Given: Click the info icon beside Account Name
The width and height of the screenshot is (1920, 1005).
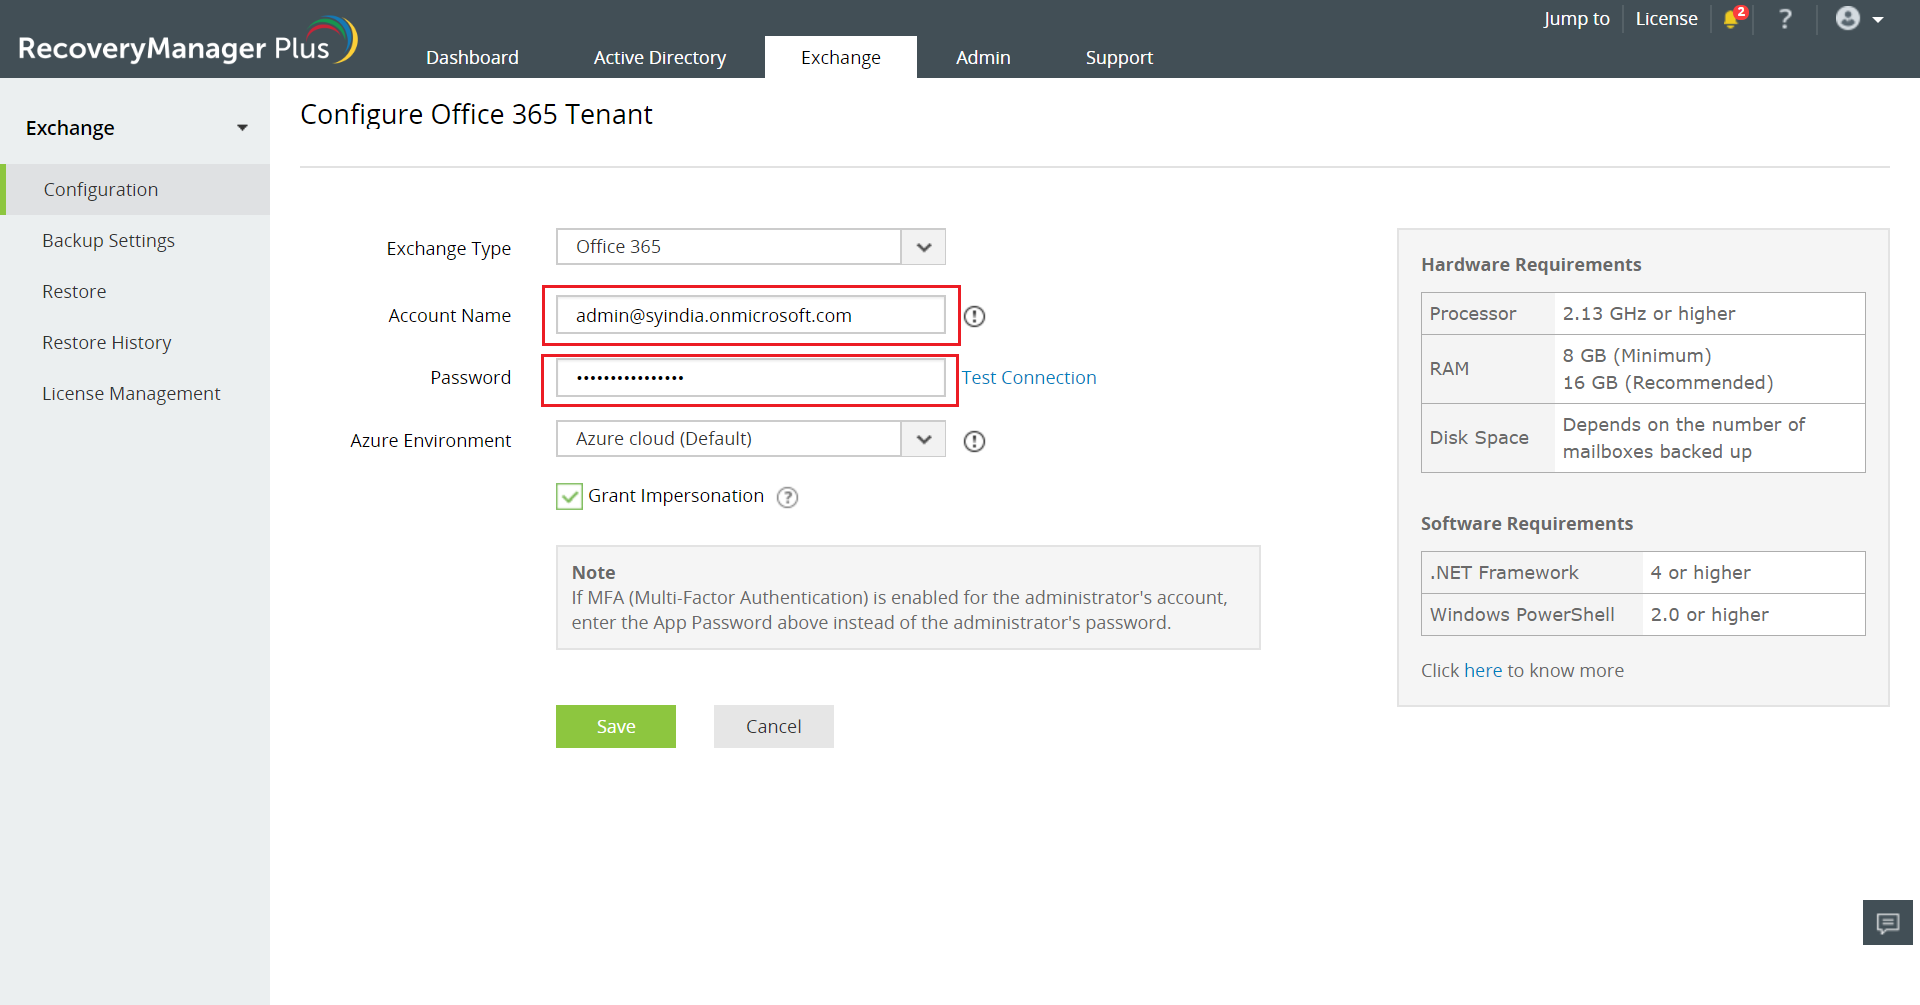Looking at the screenshot, I should [x=975, y=317].
